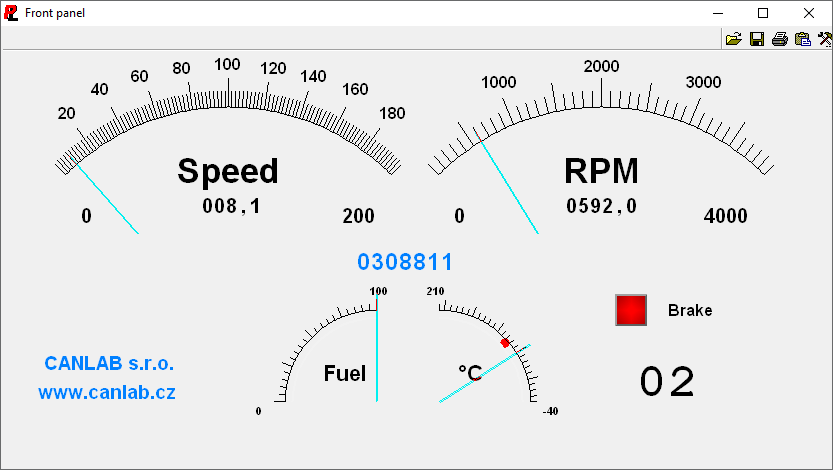
Task: Print the front panel
Action: pos(779,39)
